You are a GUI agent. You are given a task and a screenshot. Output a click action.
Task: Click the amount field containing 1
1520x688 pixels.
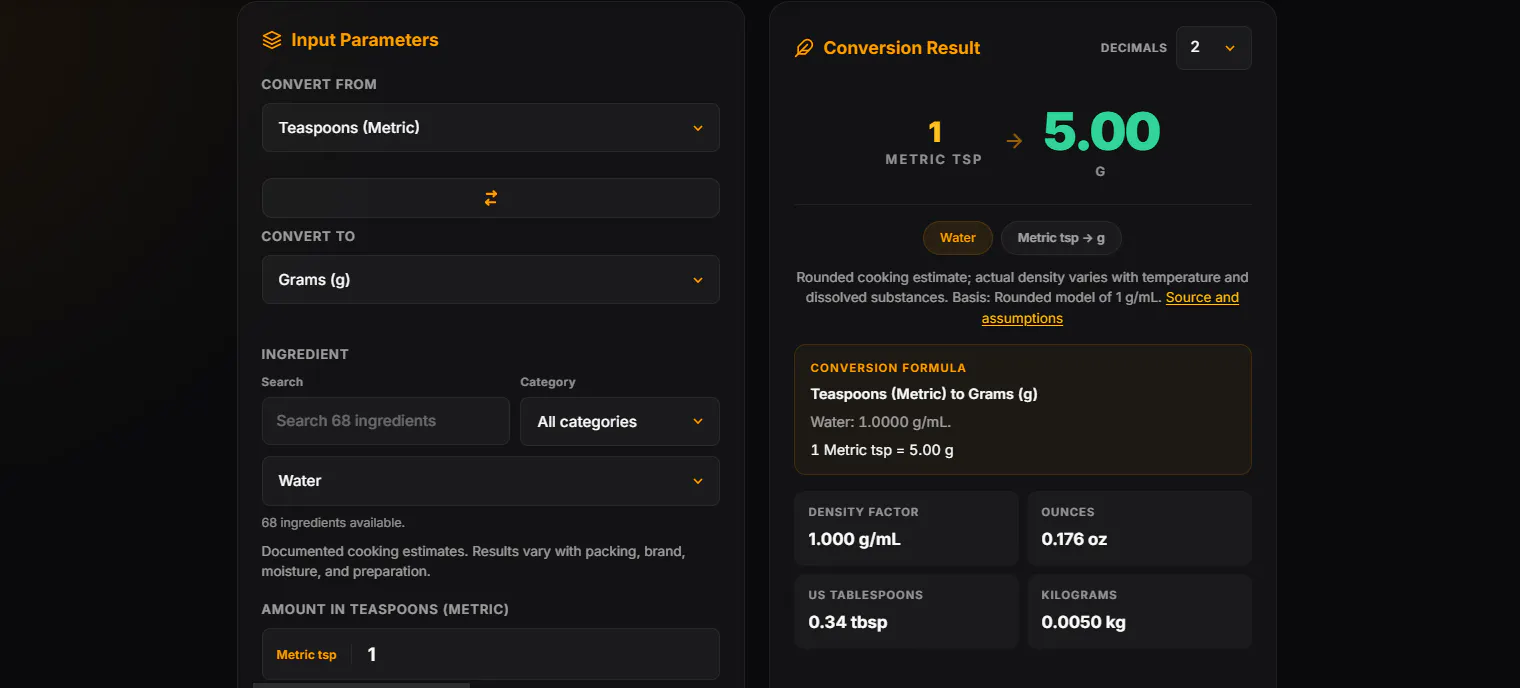click(x=490, y=654)
